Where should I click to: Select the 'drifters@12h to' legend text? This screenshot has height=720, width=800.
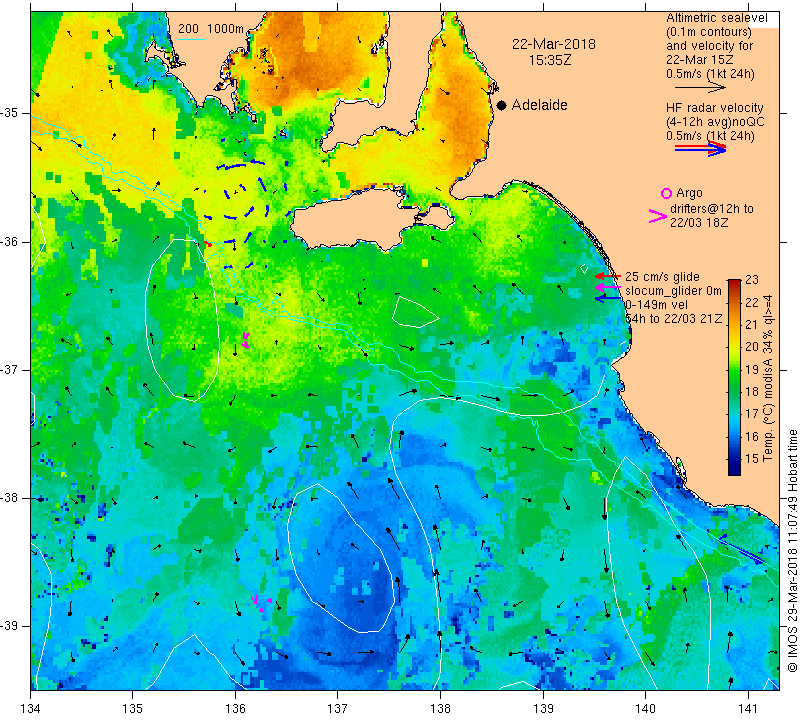point(711,209)
